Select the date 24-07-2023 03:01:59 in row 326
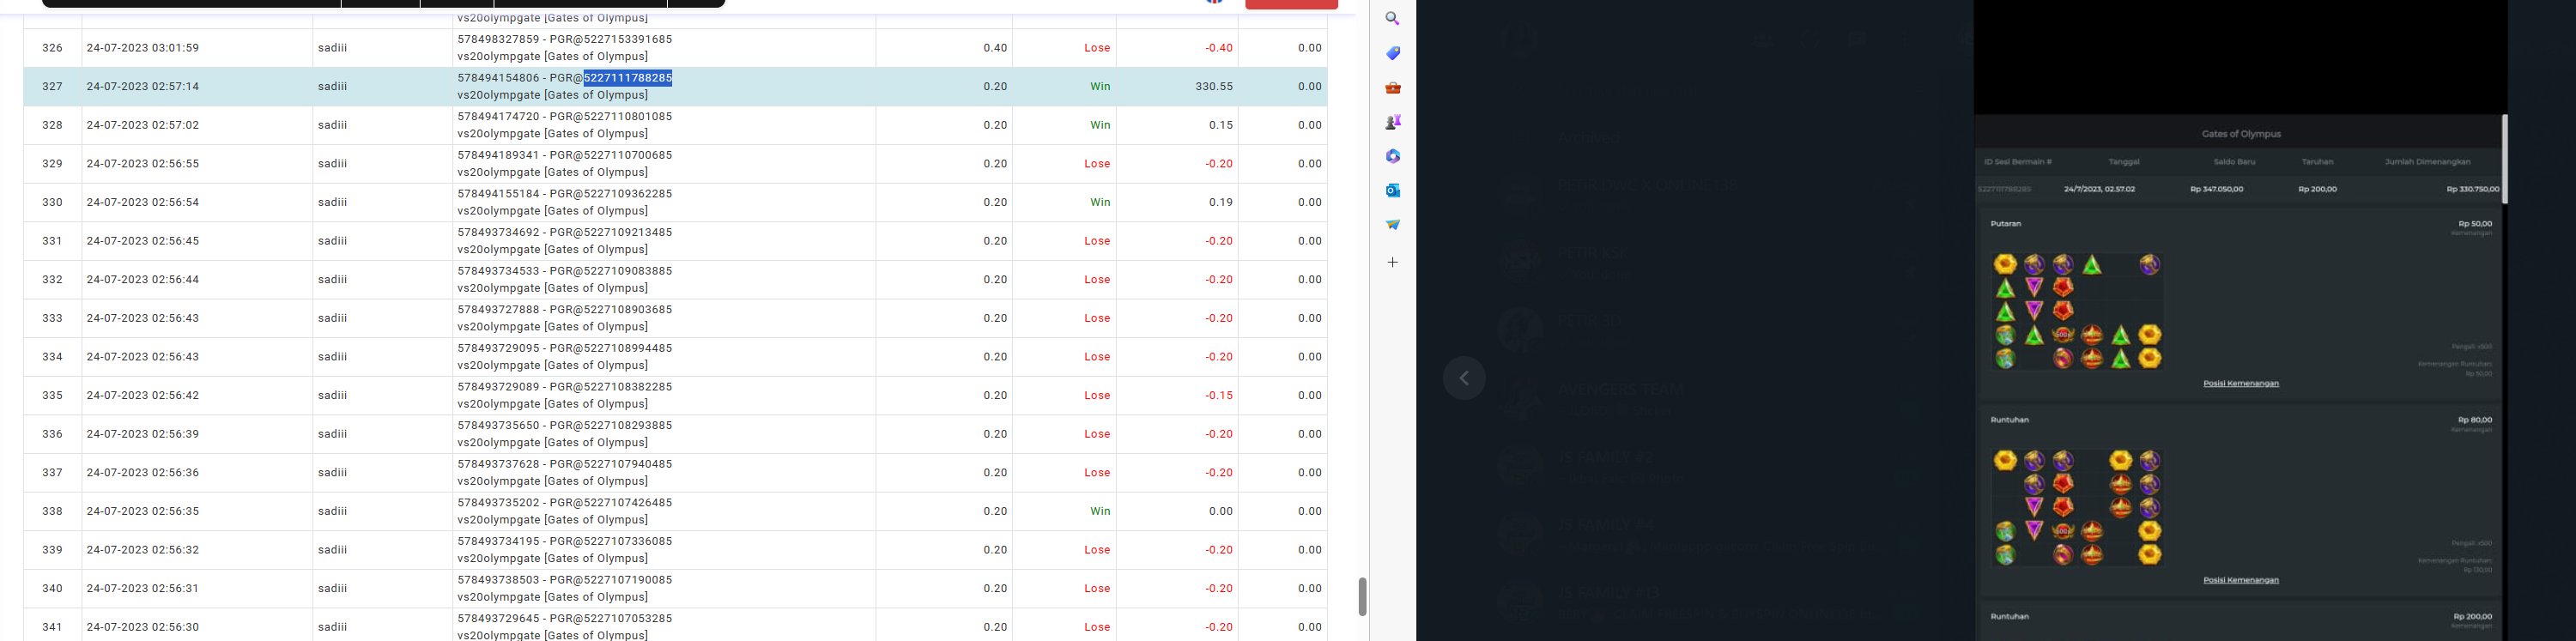This screenshot has height=641, width=2576. 143,48
